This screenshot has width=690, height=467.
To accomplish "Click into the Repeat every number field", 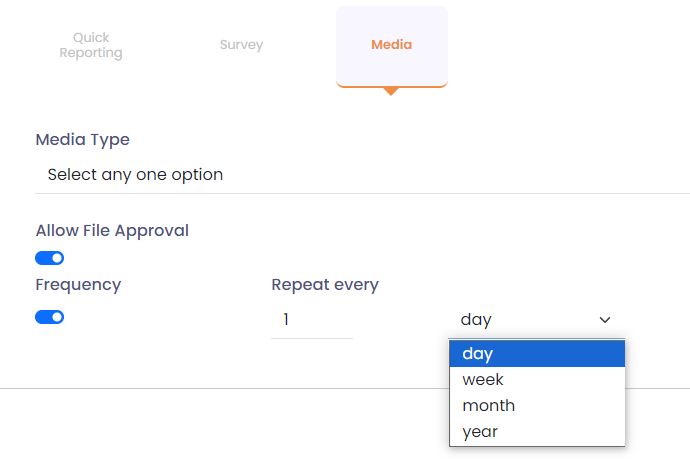I will pos(311,320).
